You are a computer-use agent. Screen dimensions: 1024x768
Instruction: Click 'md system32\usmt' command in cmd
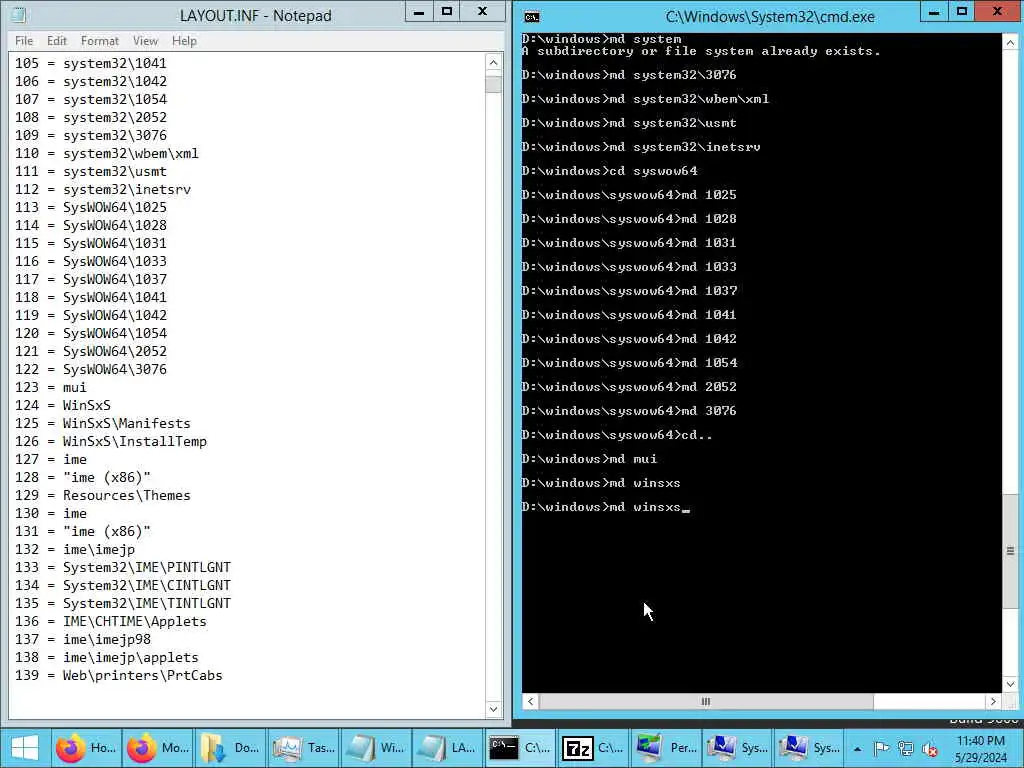click(x=673, y=123)
